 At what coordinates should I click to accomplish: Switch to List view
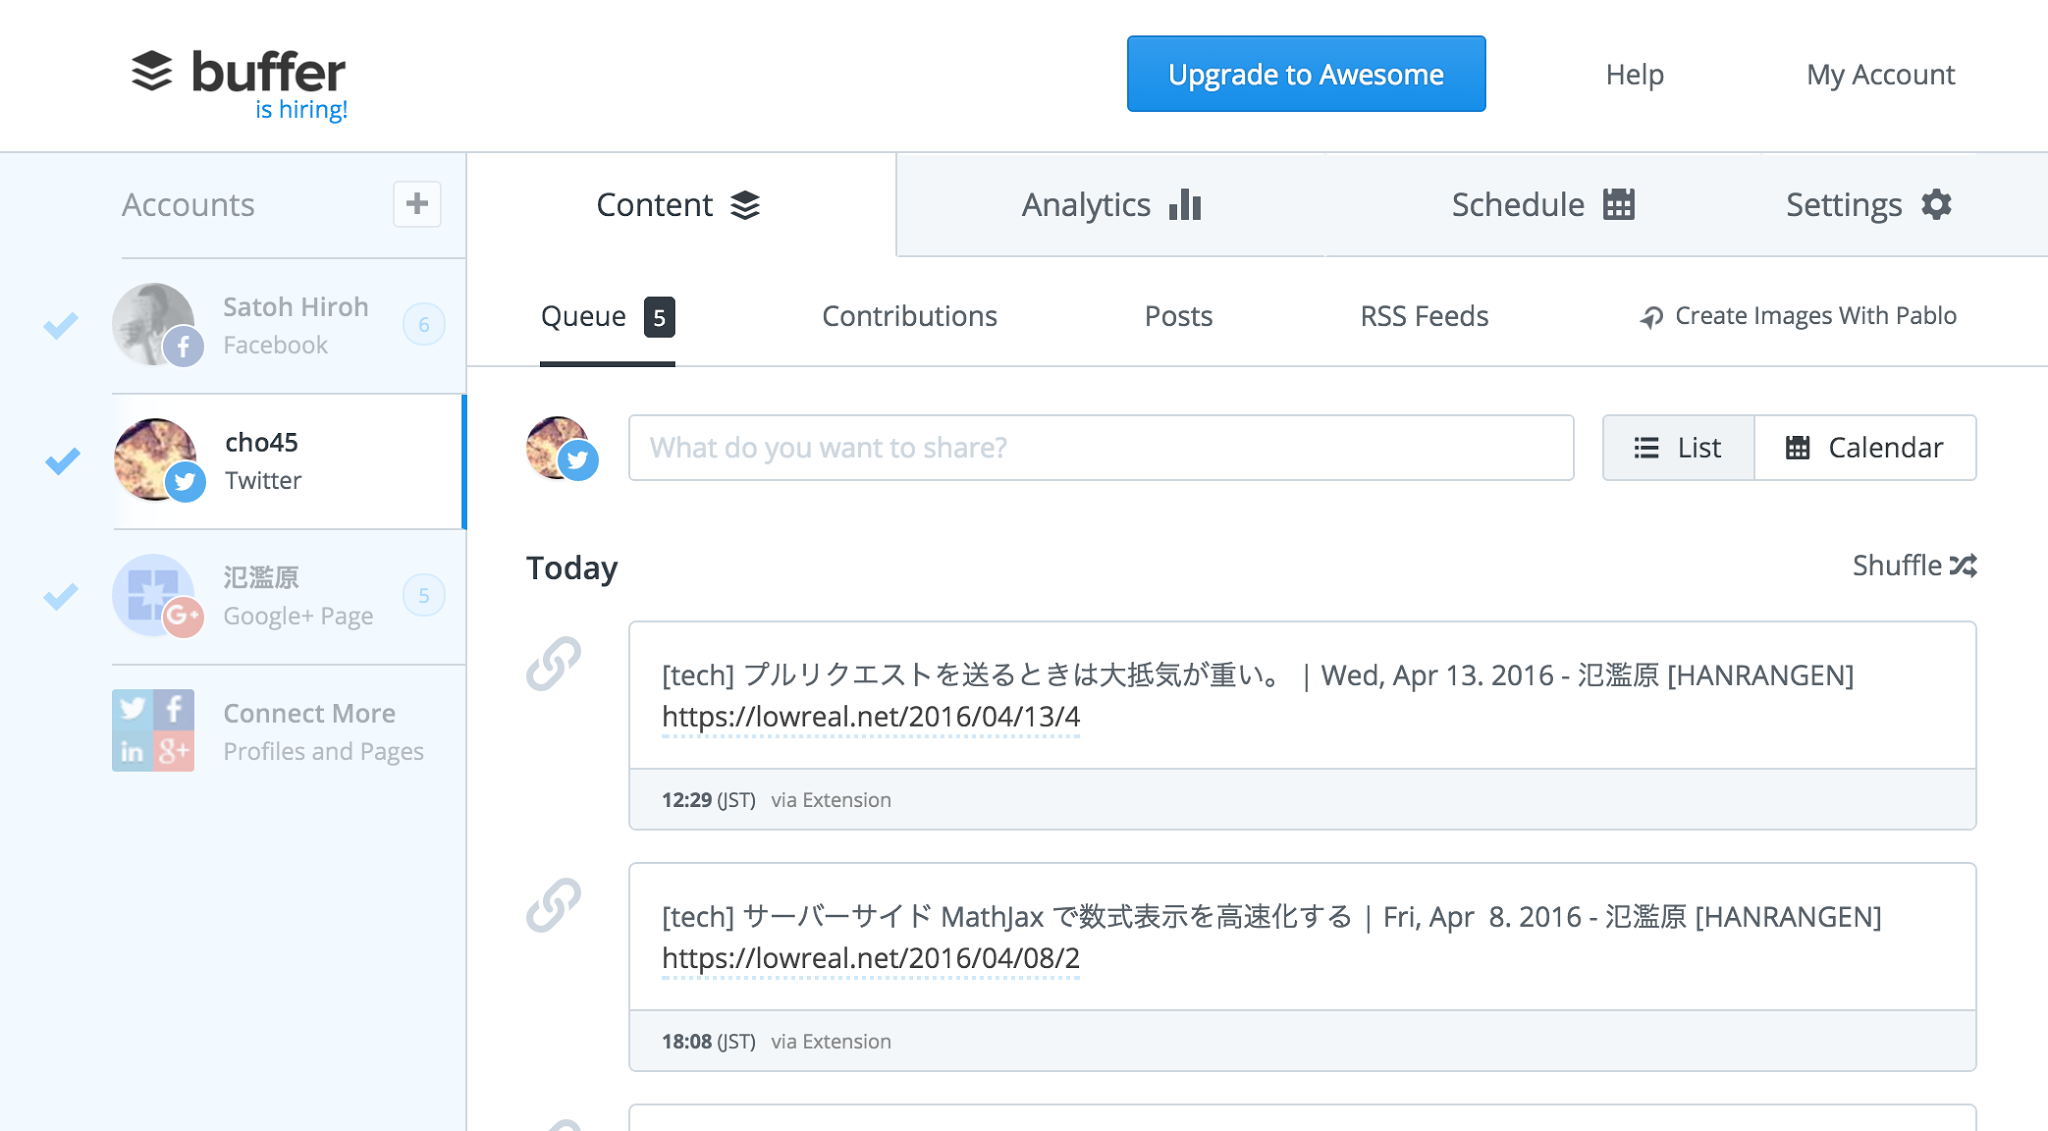coord(1677,448)
